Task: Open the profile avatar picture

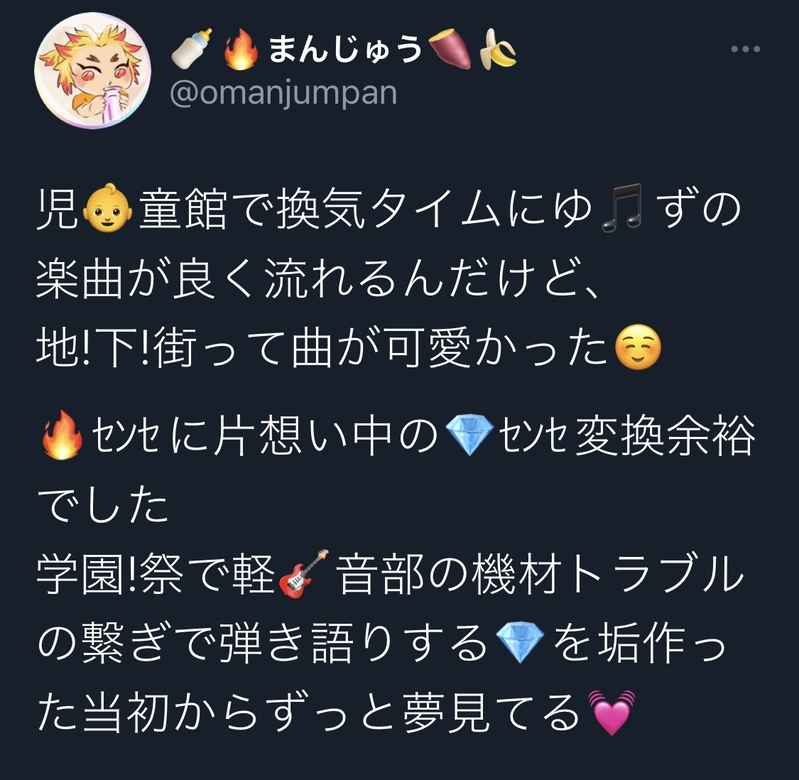Action: 93,70
